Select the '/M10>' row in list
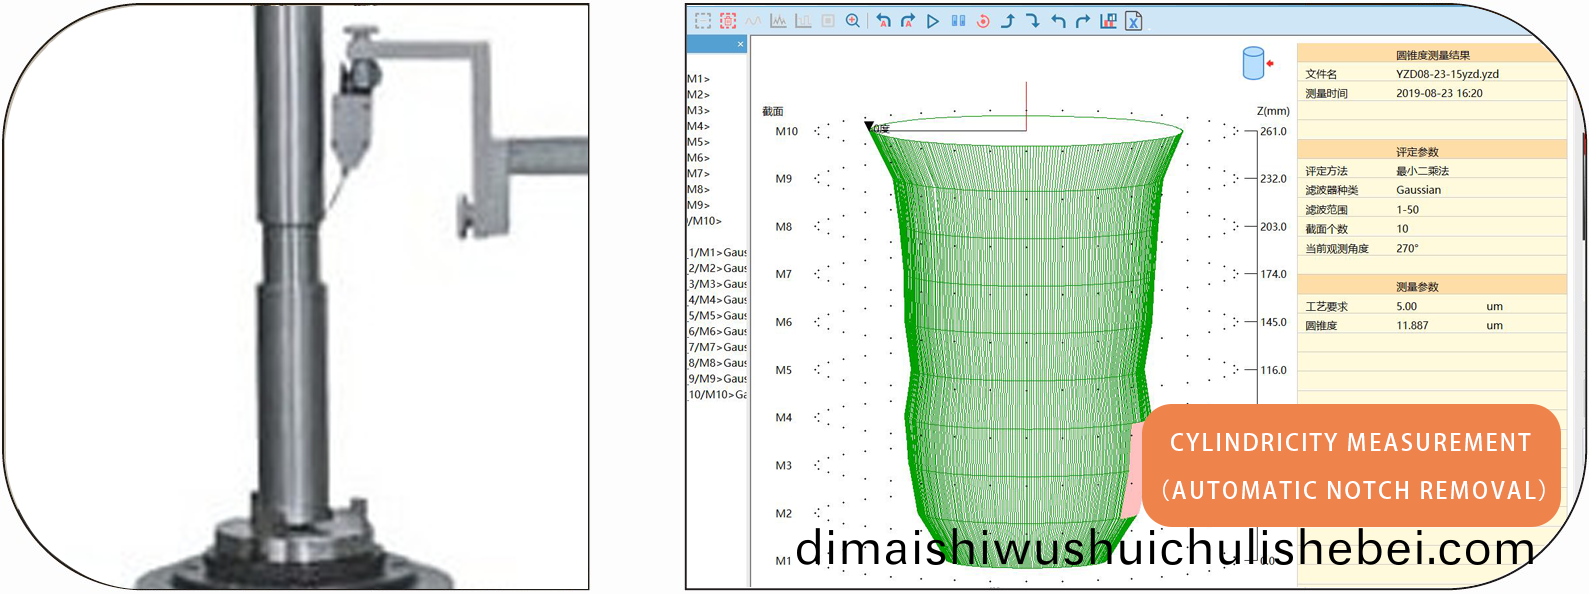The width and height of the screenshot is (1589, 594). pos(704,221)
